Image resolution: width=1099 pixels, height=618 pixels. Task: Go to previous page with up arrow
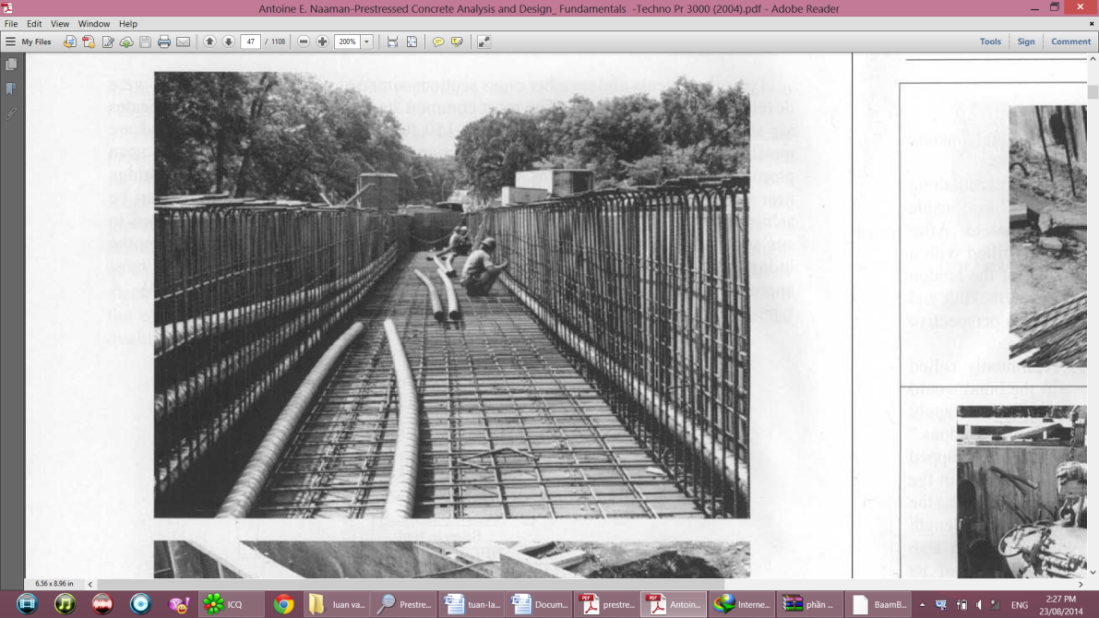coord(210,42)
